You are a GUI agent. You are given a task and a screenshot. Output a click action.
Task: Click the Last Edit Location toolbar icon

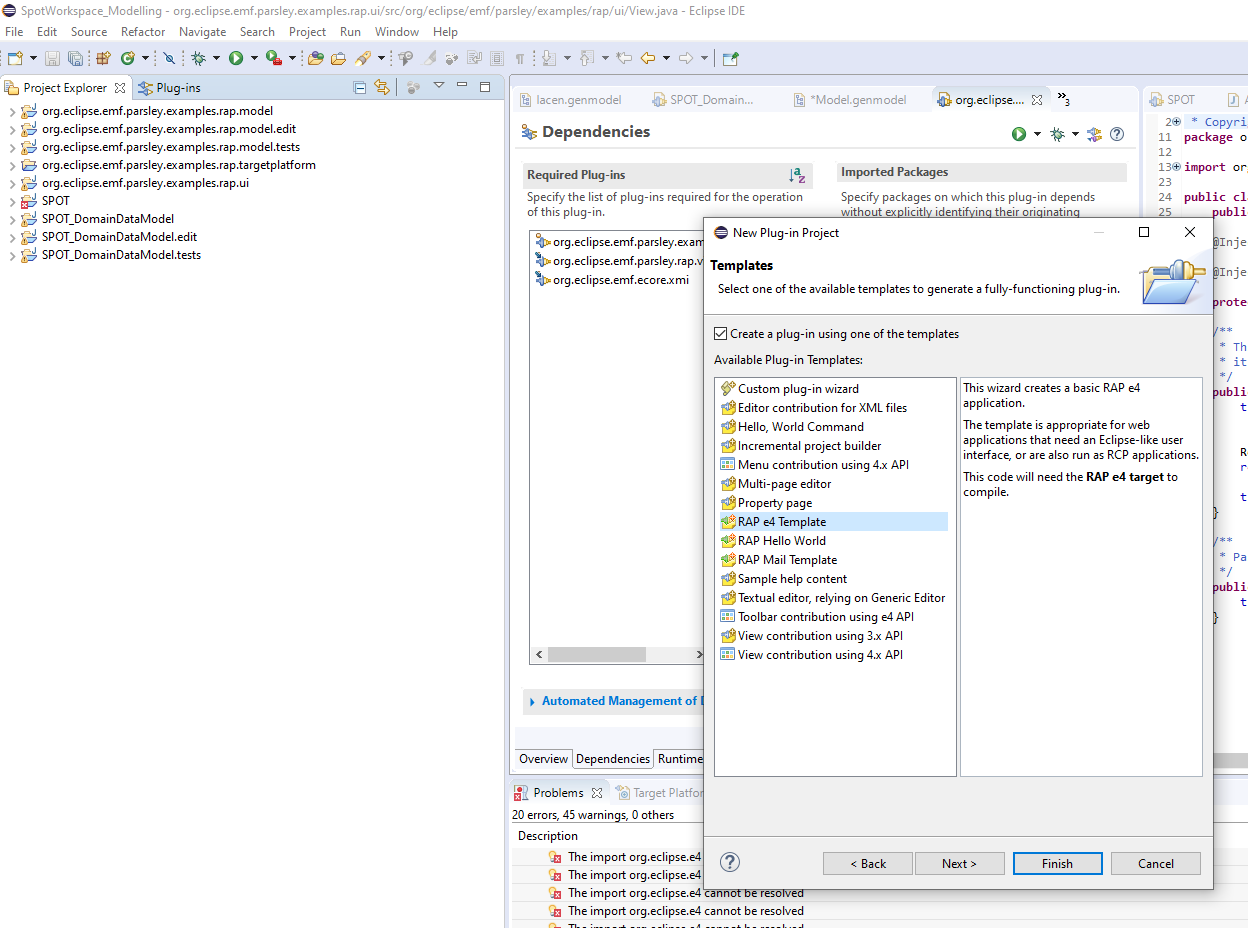(x=625, y=58)
